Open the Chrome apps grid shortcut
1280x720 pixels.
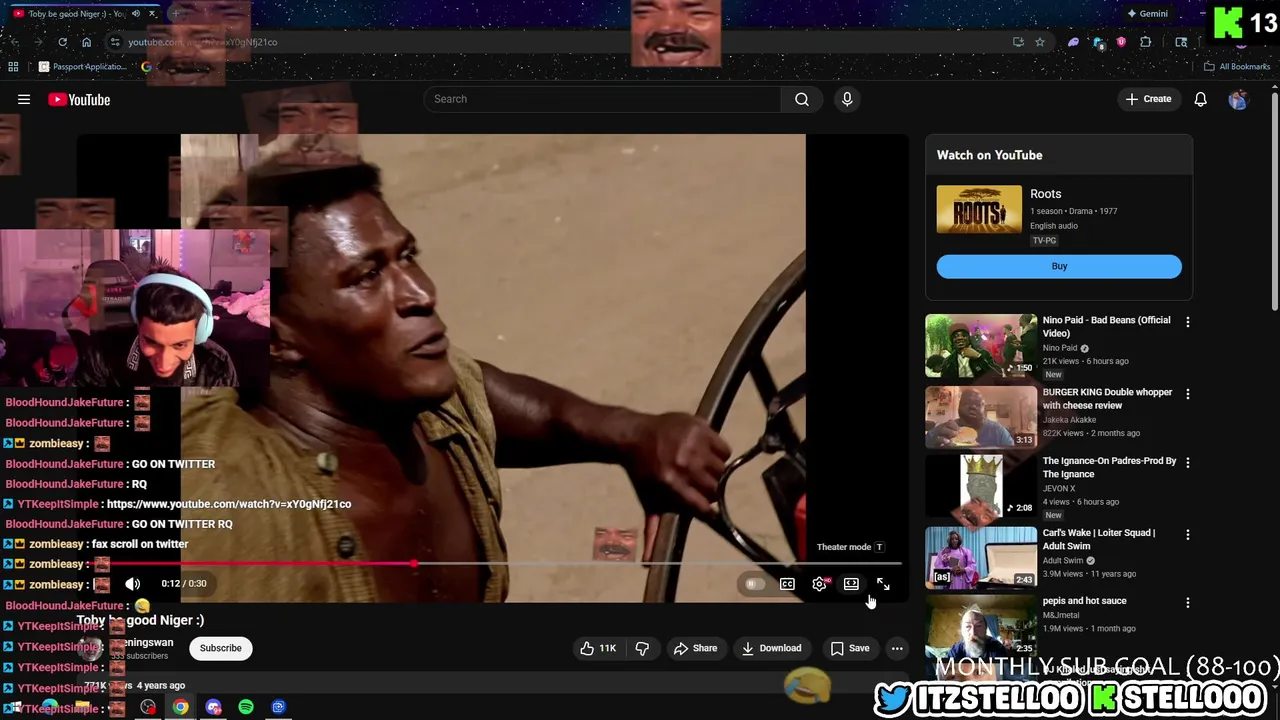click(13, 67)
